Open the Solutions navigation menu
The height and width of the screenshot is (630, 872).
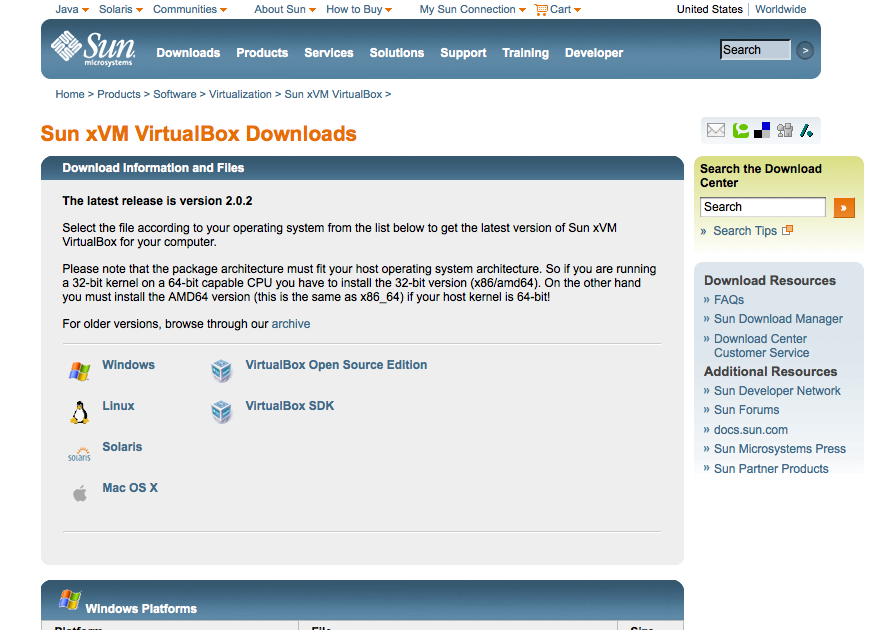tap(397, 53)
